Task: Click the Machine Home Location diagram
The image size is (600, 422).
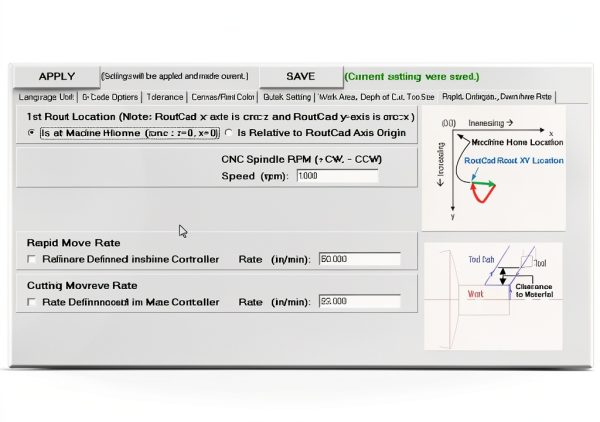Action: [x=494, y=168]
